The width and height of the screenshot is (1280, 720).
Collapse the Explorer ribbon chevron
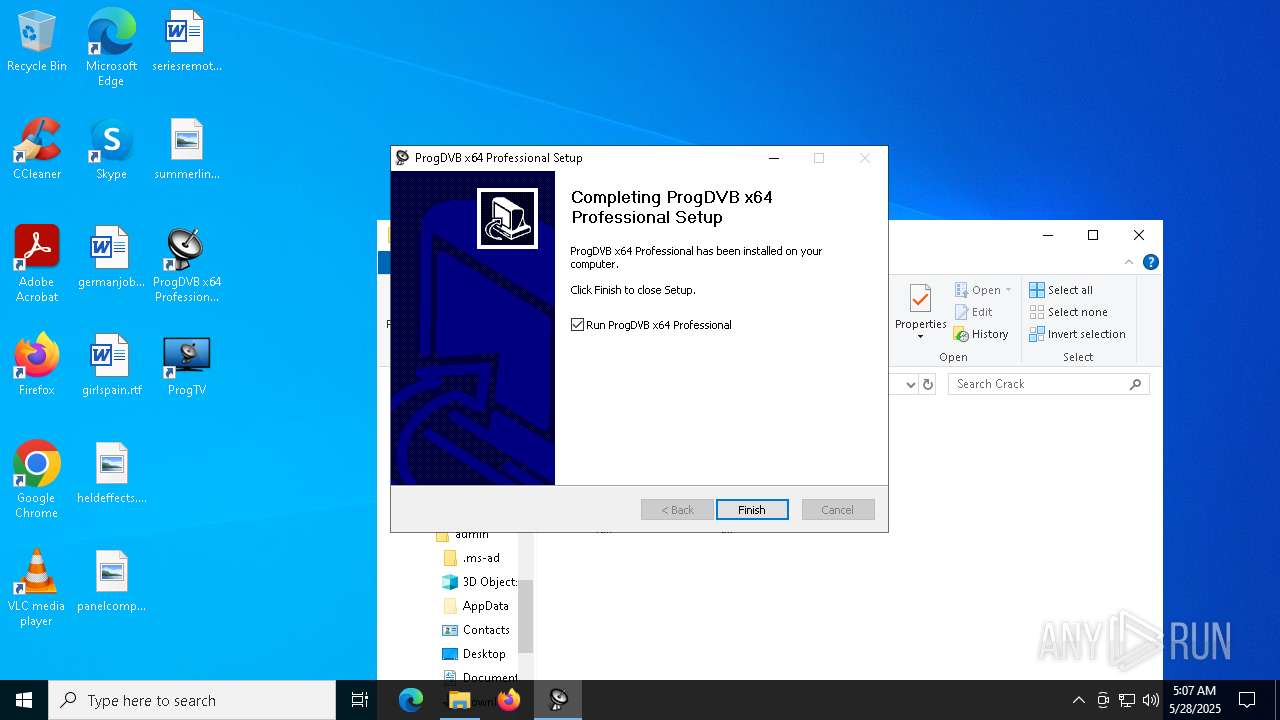point(1129,262)
